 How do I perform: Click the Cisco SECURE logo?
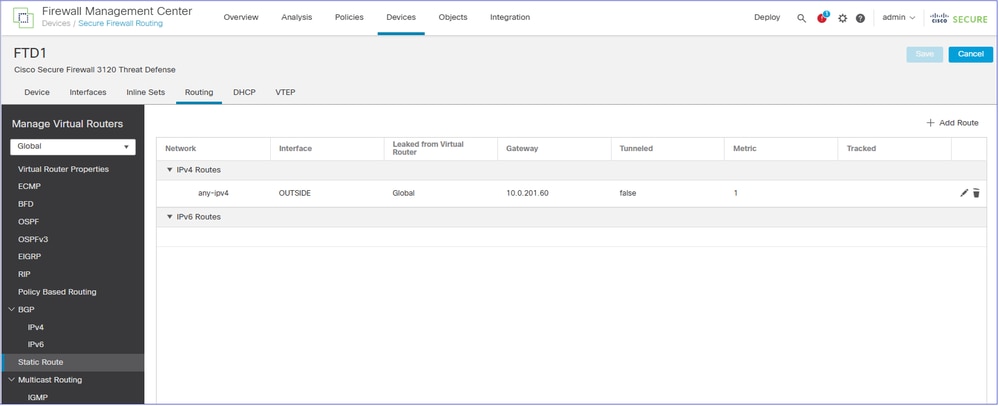point(959,18)
